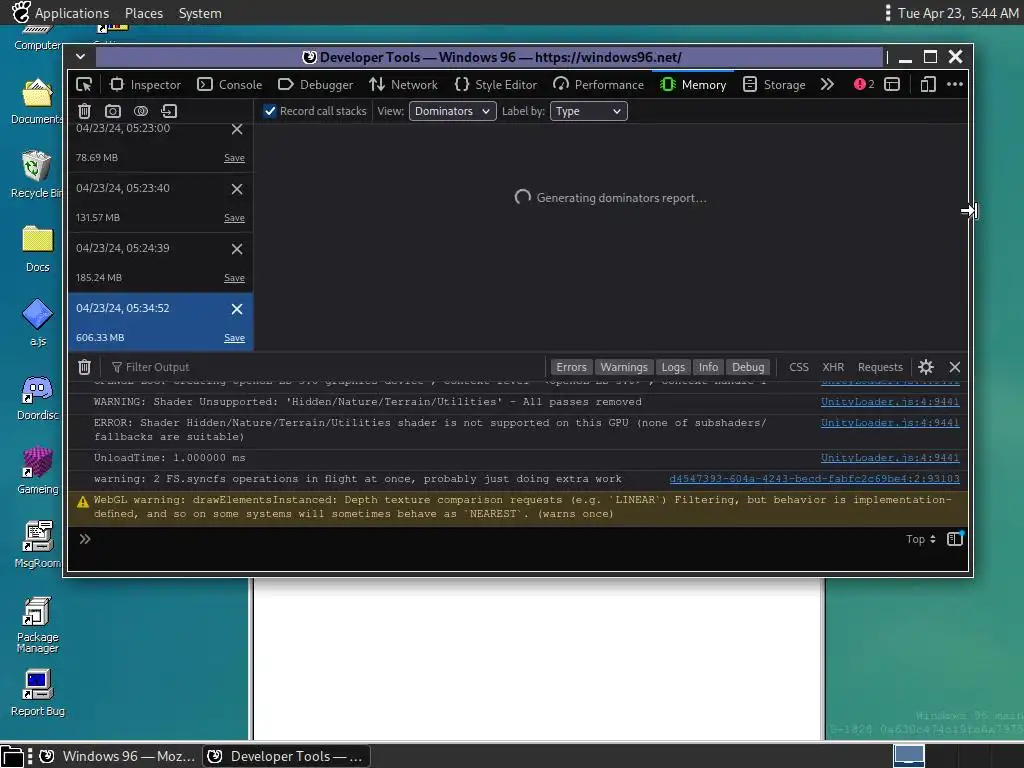Save the 185.24 MB snapshot
1024x768 pixels.
(x=234, y=278)
